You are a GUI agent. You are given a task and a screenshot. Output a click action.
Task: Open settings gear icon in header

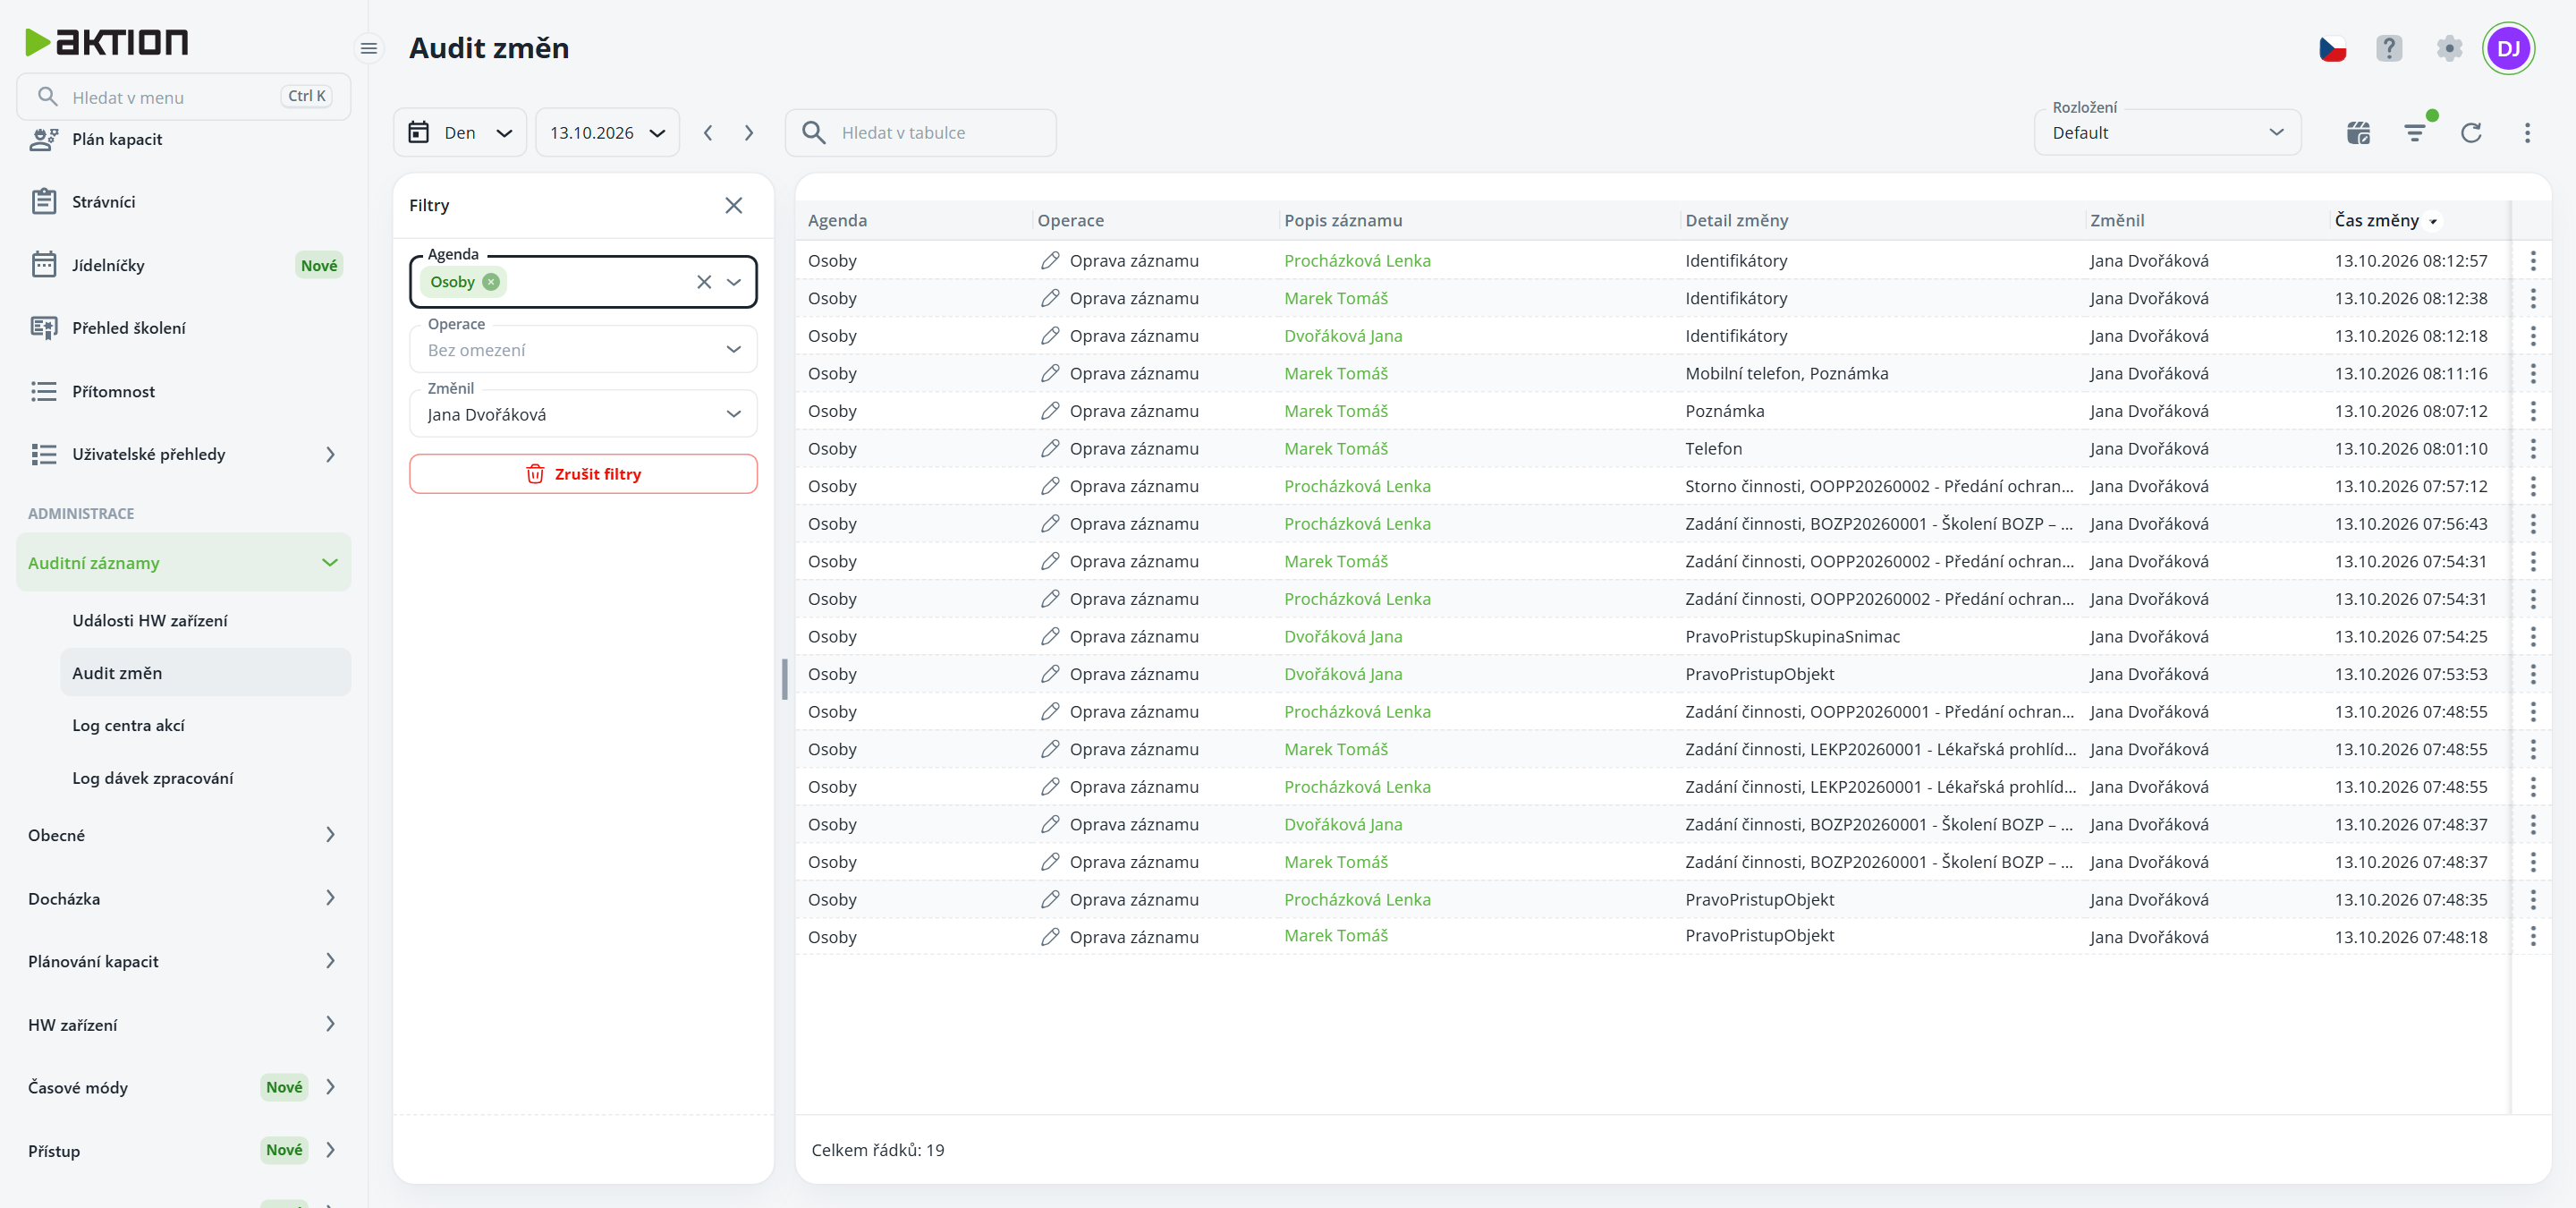(x=2449, y=48)
